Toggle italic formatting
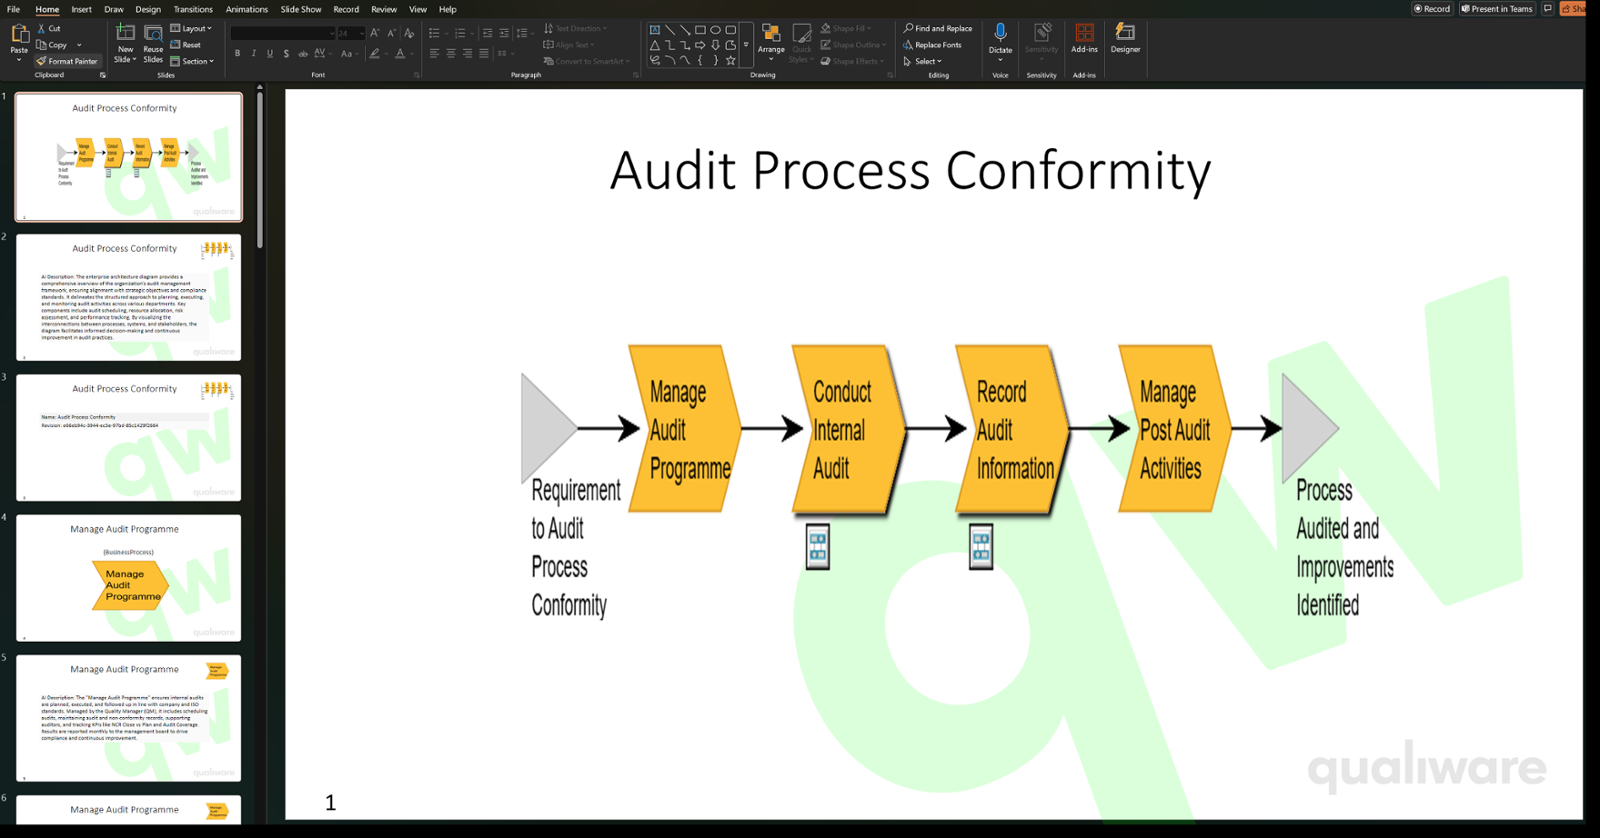The image size is (1600, 838). coord(254,53)
